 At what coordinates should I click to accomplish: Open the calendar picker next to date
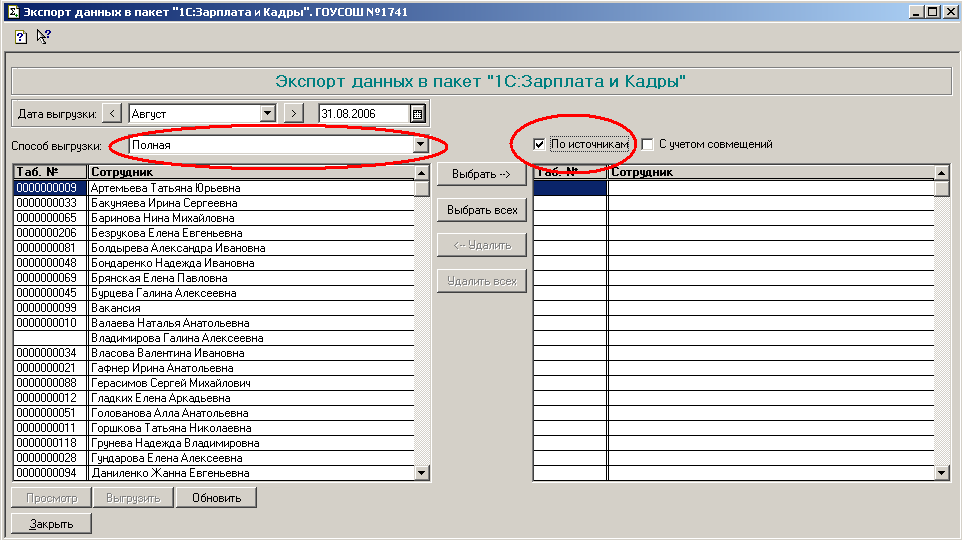pos(417,113)
